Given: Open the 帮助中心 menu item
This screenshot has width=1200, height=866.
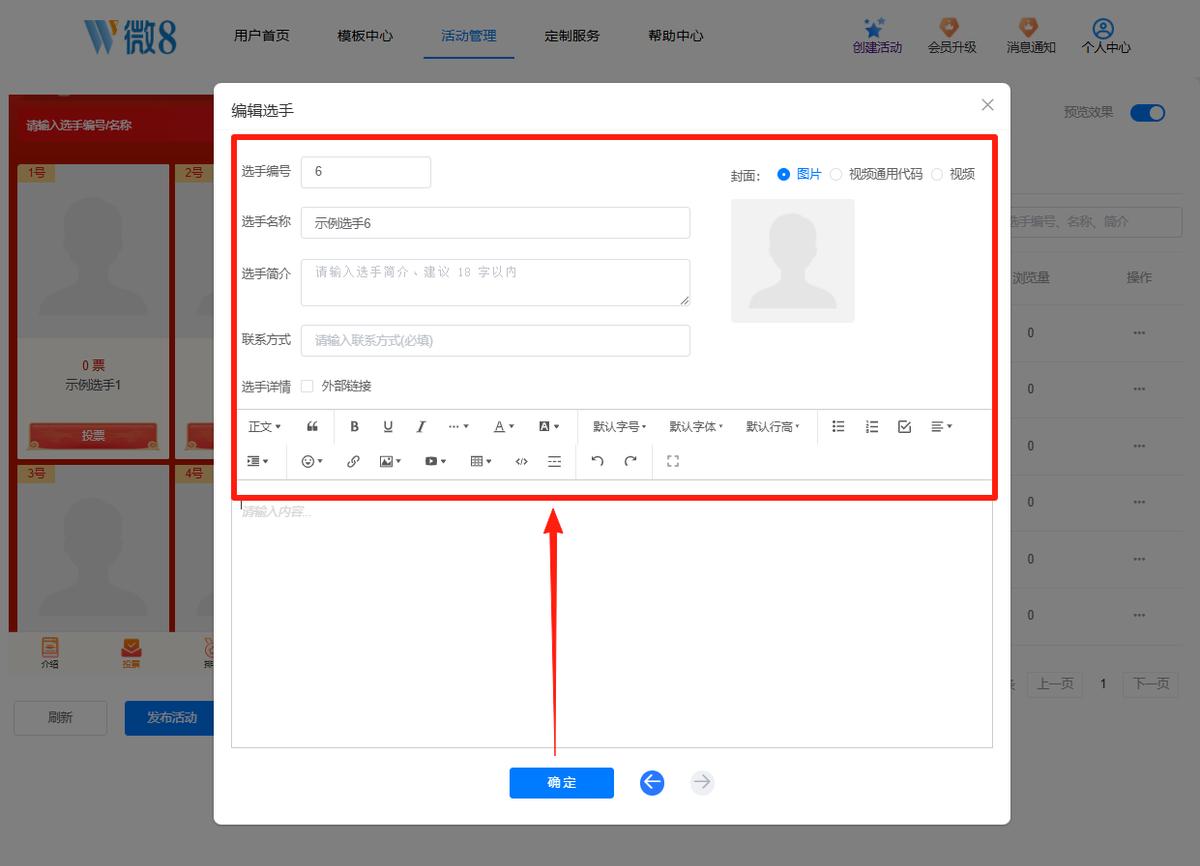Looking at the screenshot, I should 676,36.
